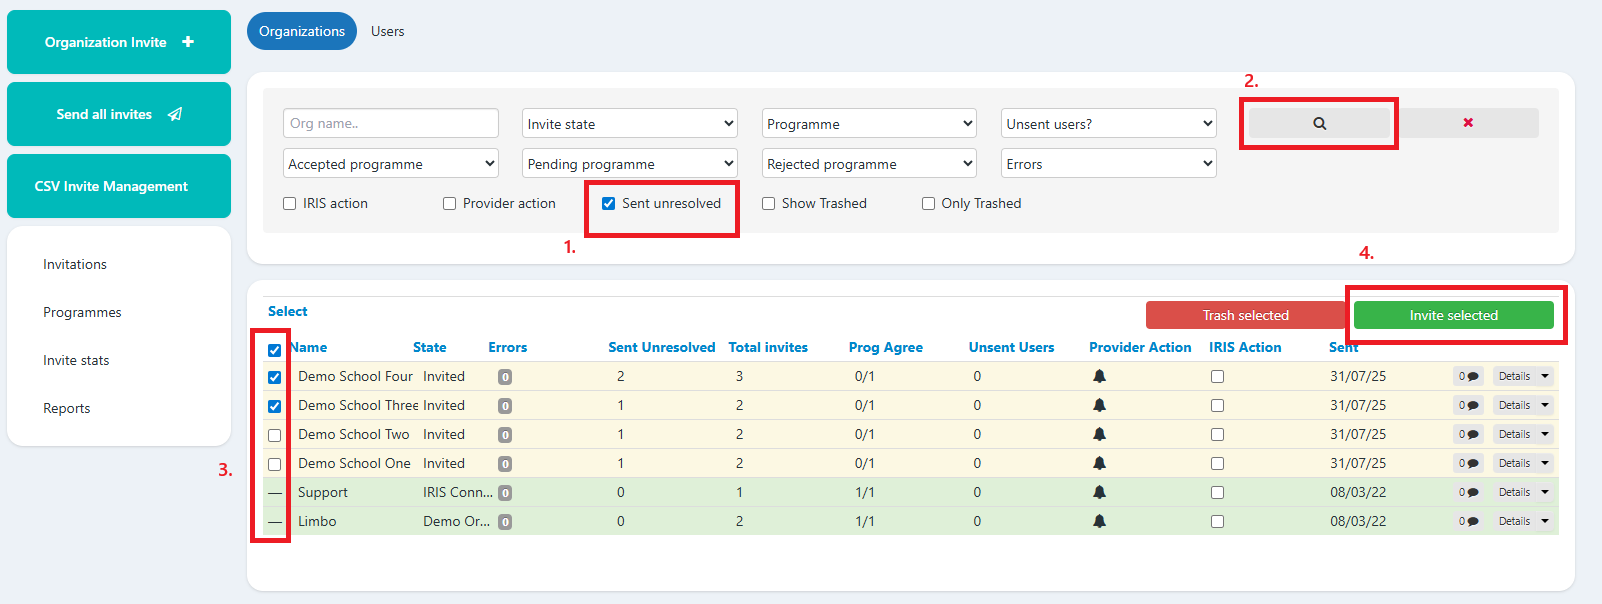
Task: Expand Details arrow for Limbo row
Action: [x=1545, y=521]
